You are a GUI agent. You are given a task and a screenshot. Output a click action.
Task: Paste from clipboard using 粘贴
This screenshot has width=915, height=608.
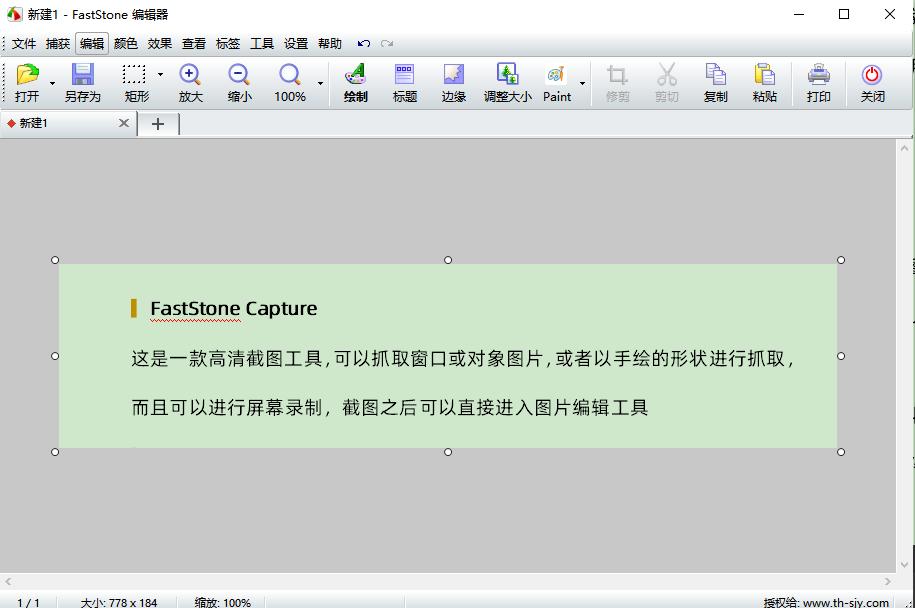coord(764,80)
